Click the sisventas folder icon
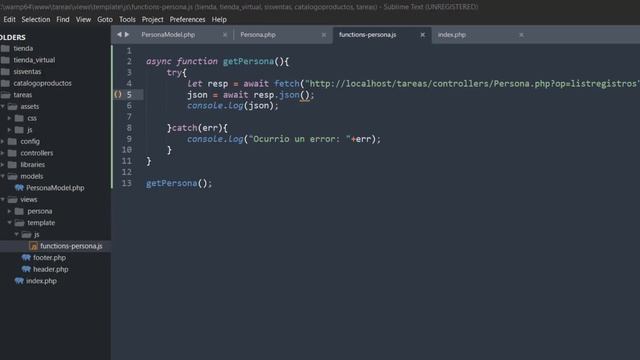The height and width of the screenshot is (360, 640). pos(5,71)
